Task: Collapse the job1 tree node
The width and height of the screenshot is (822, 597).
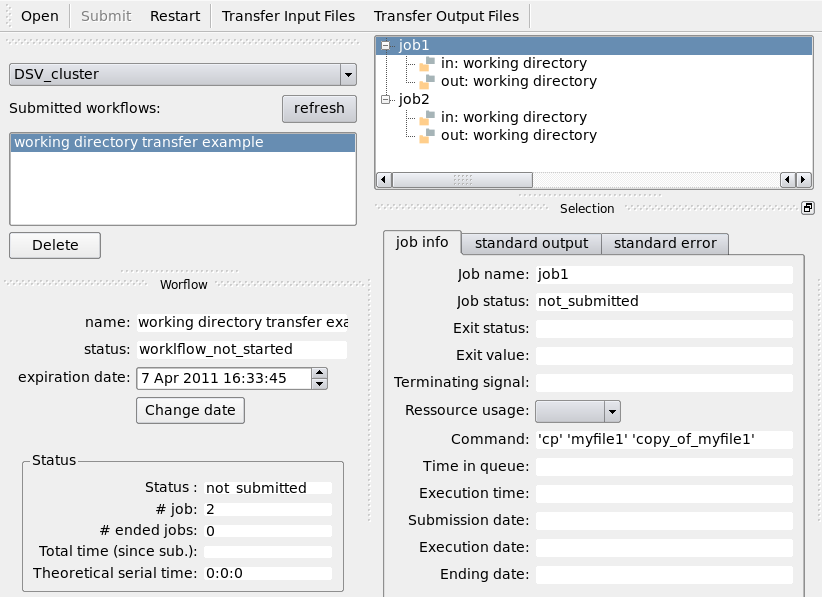Action: click(x=387, y=45)
